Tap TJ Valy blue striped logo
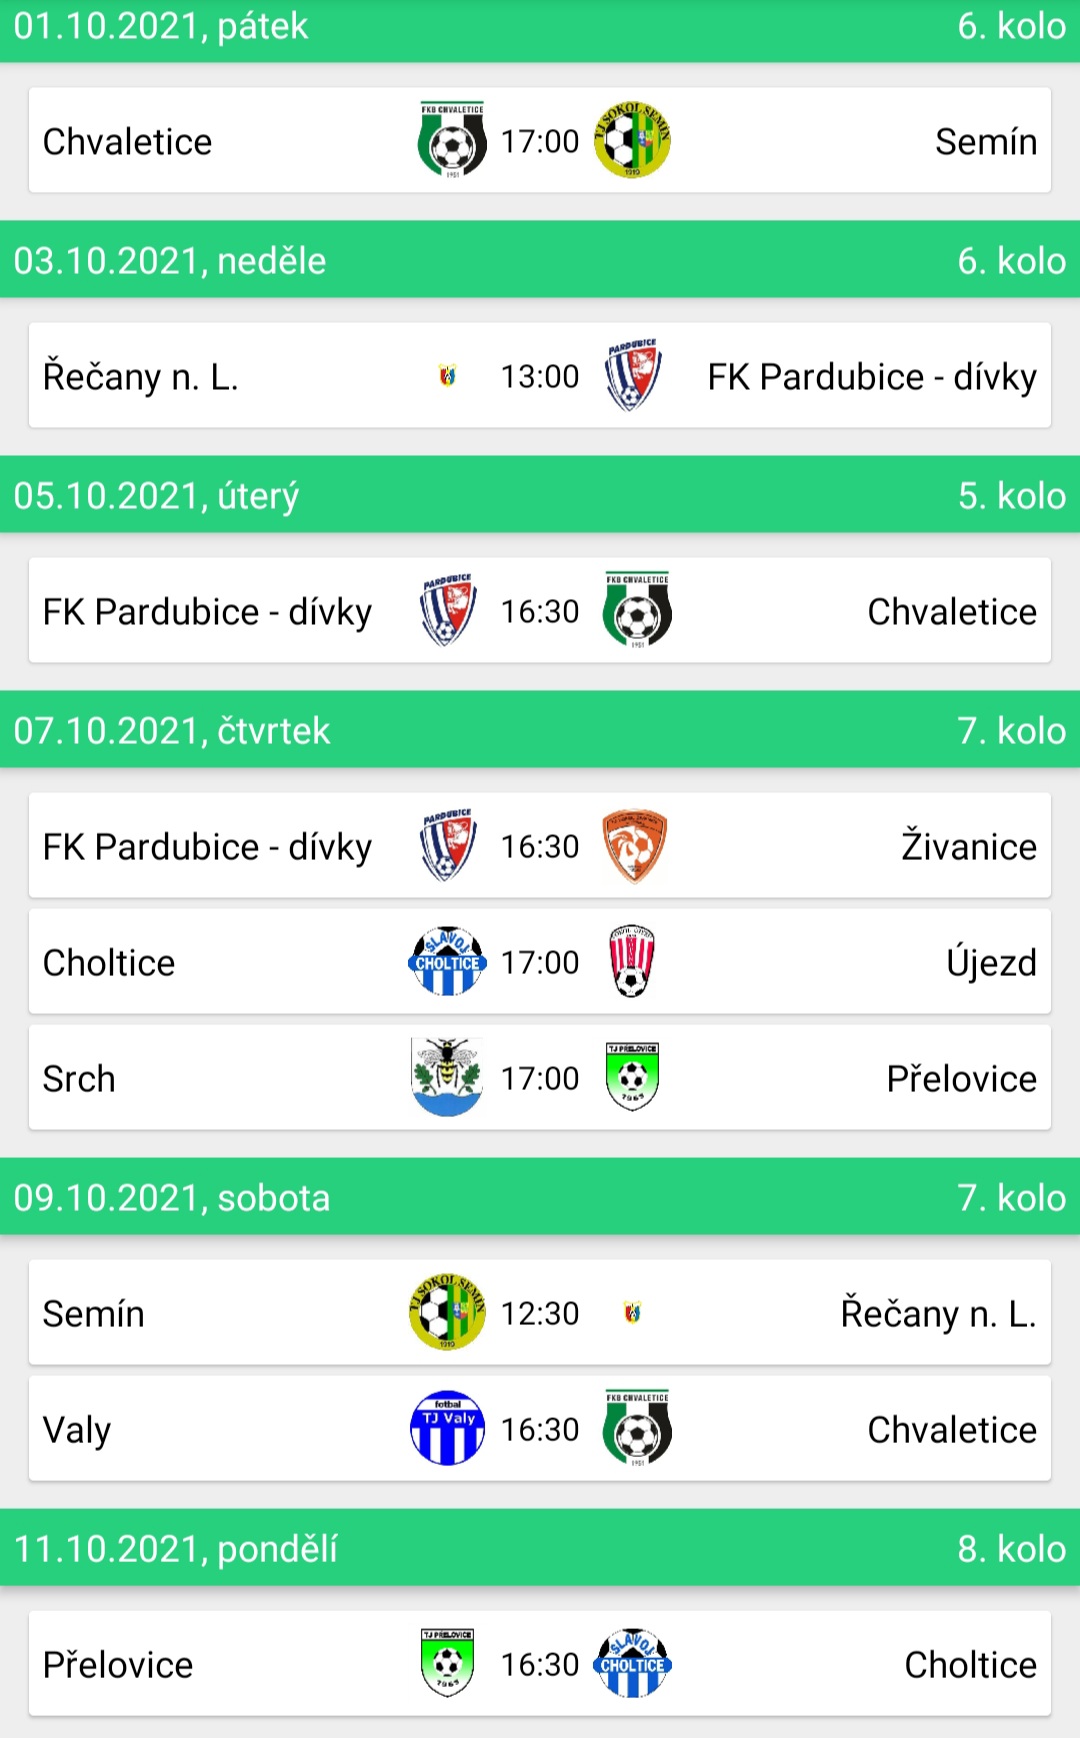1080x1738 pixels. [x=447, y=1428]
